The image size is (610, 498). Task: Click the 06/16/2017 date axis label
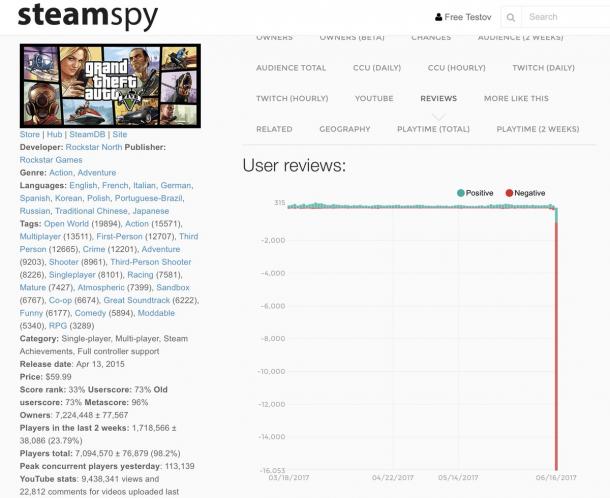(x=556, y=477)
